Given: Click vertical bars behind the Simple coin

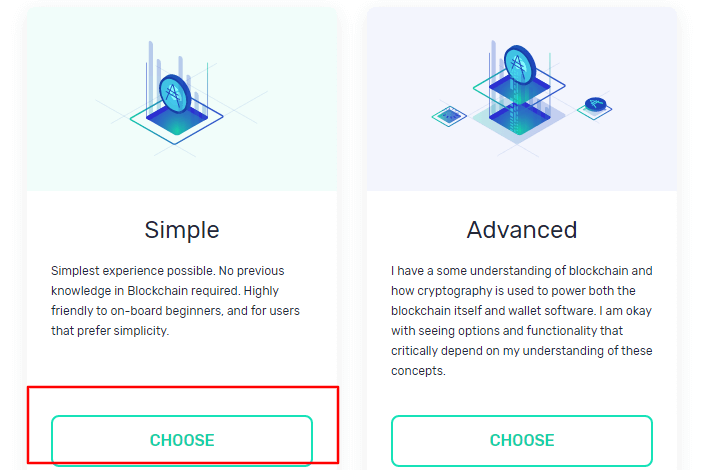Looking at the screenshot, I should [153, 60].
